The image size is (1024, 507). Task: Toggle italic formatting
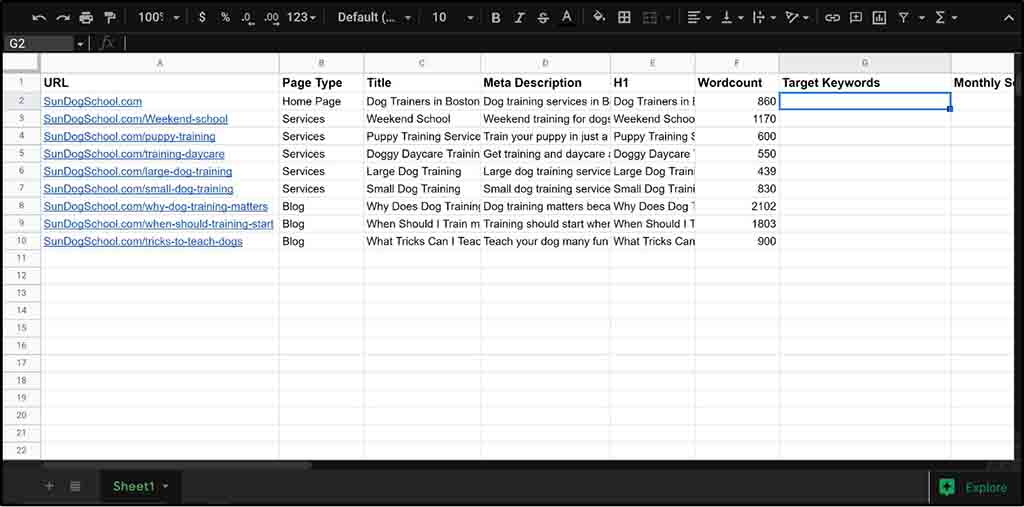(519, 17)
